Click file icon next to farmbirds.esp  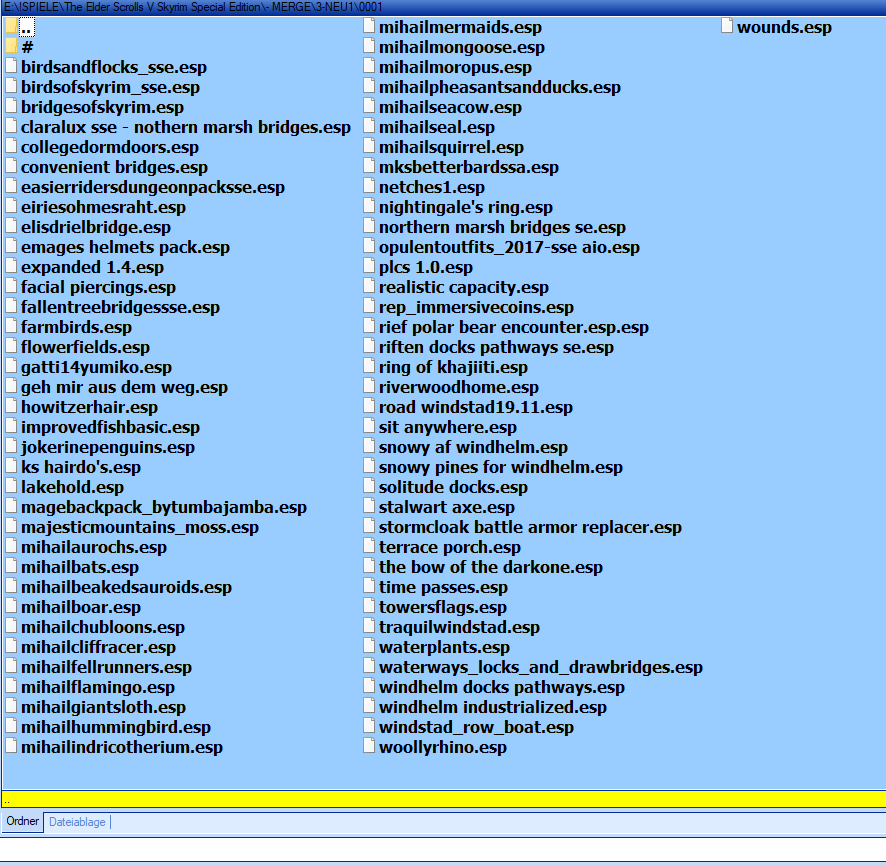(x=11, y=326)
